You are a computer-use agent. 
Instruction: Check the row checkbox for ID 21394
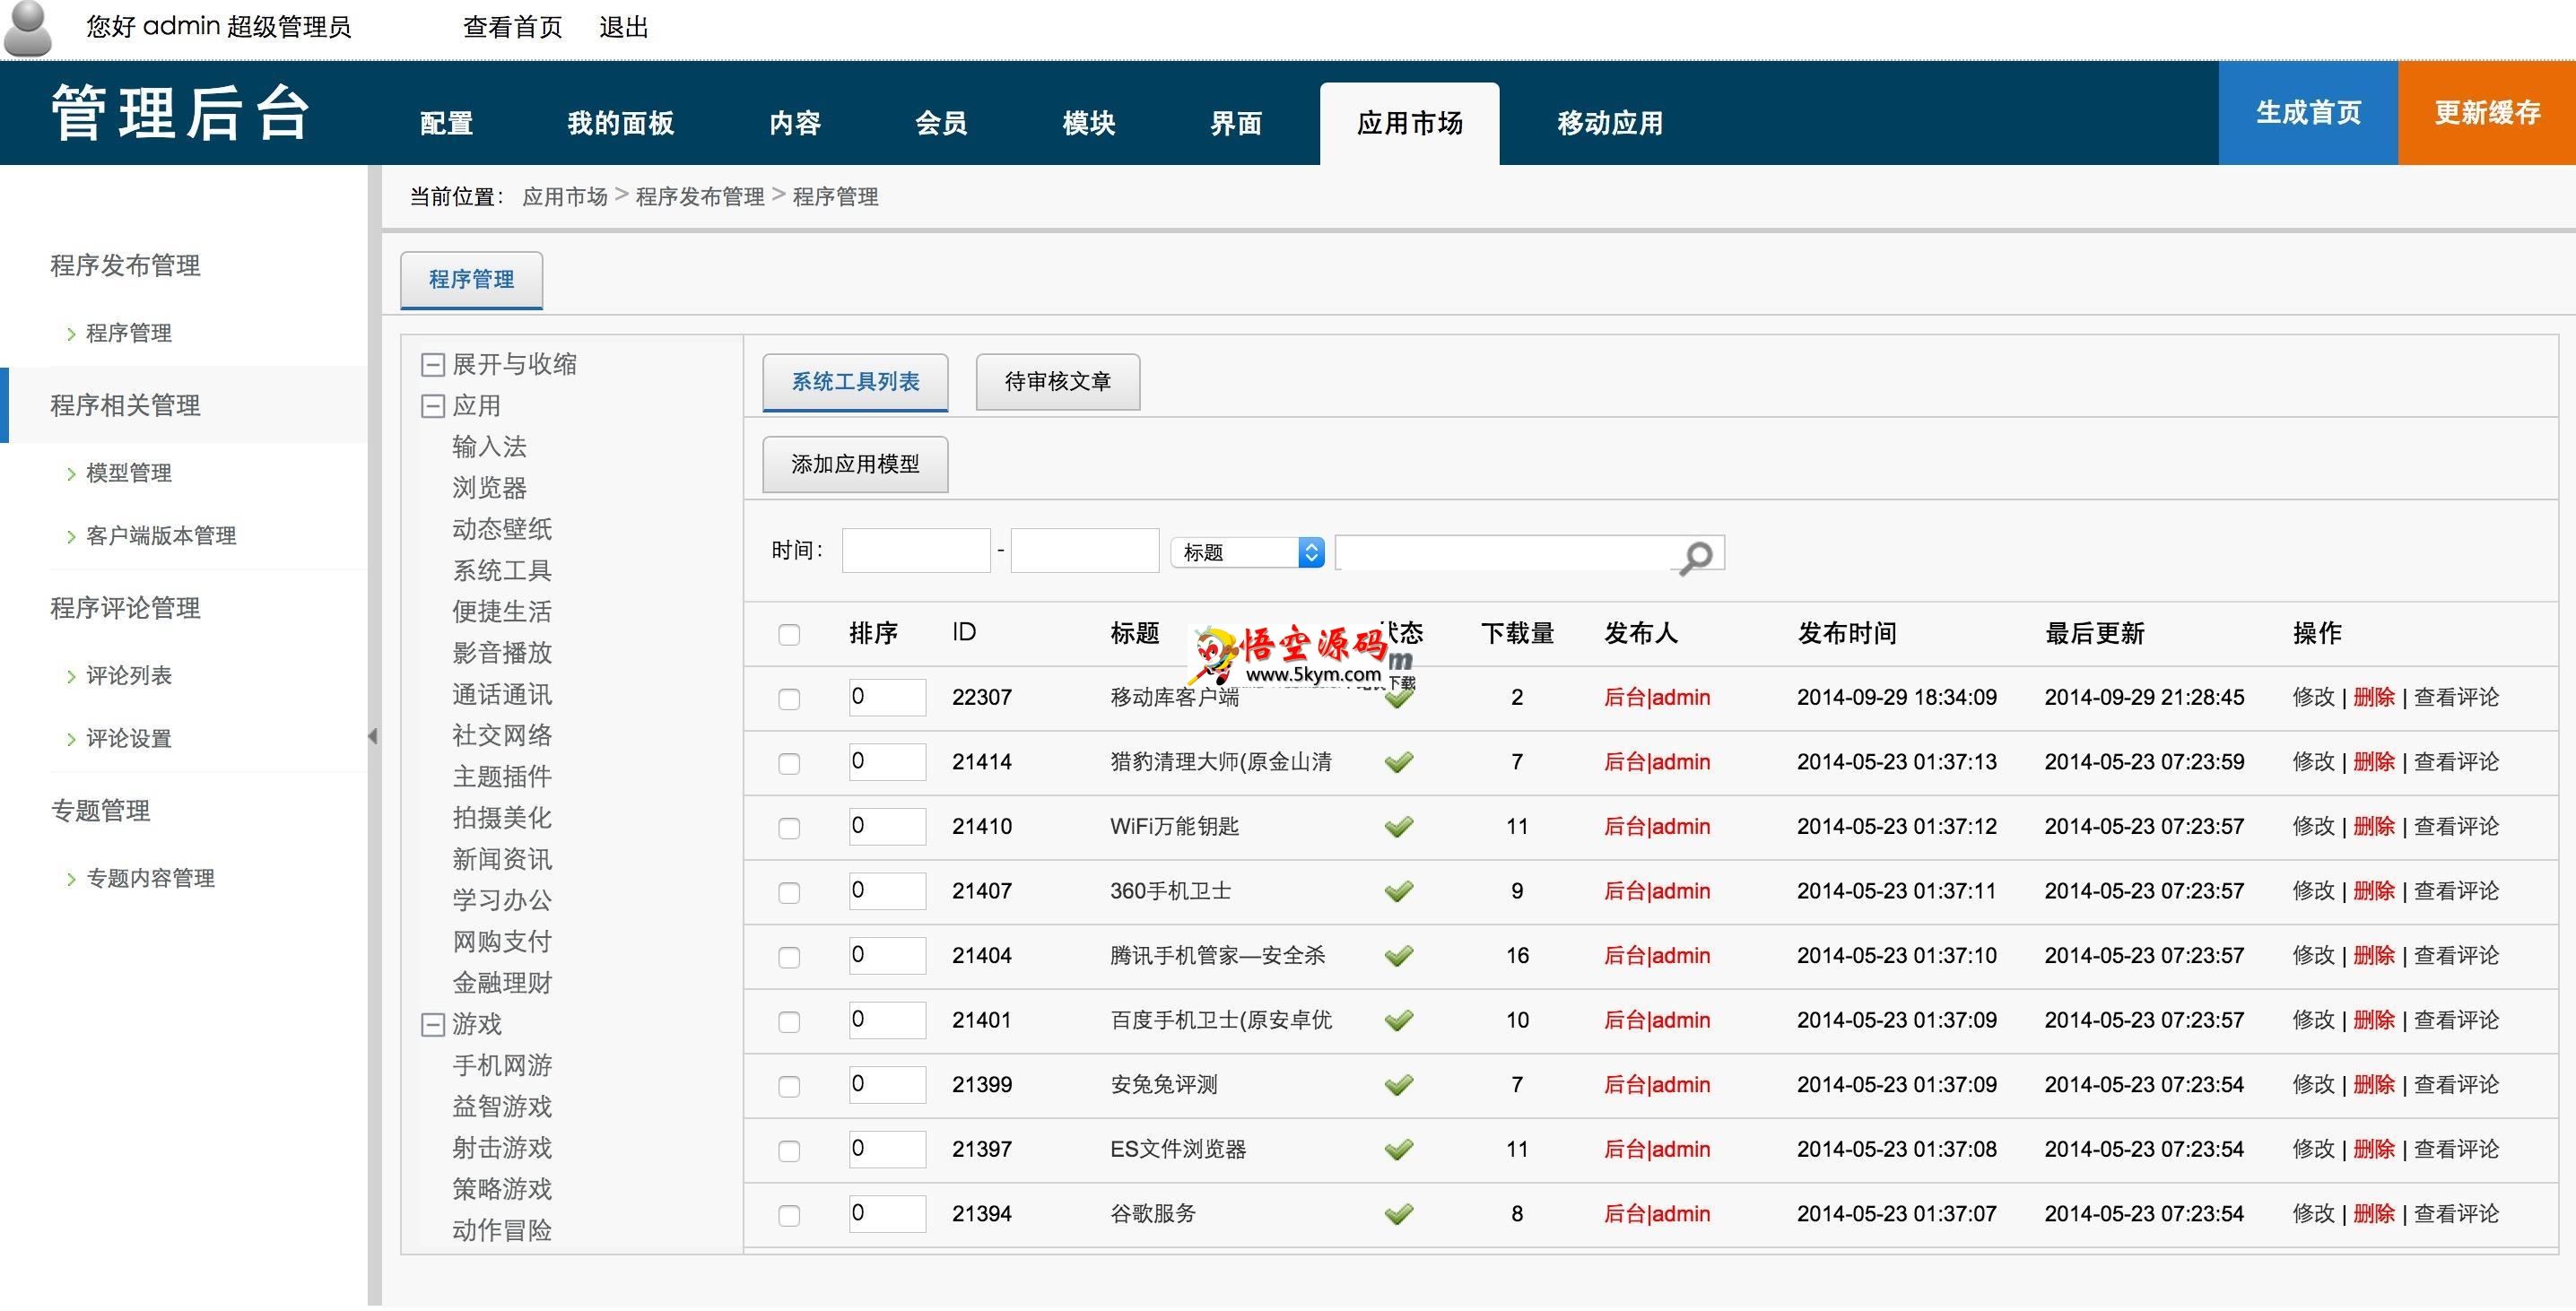(x=789, y=1215)
